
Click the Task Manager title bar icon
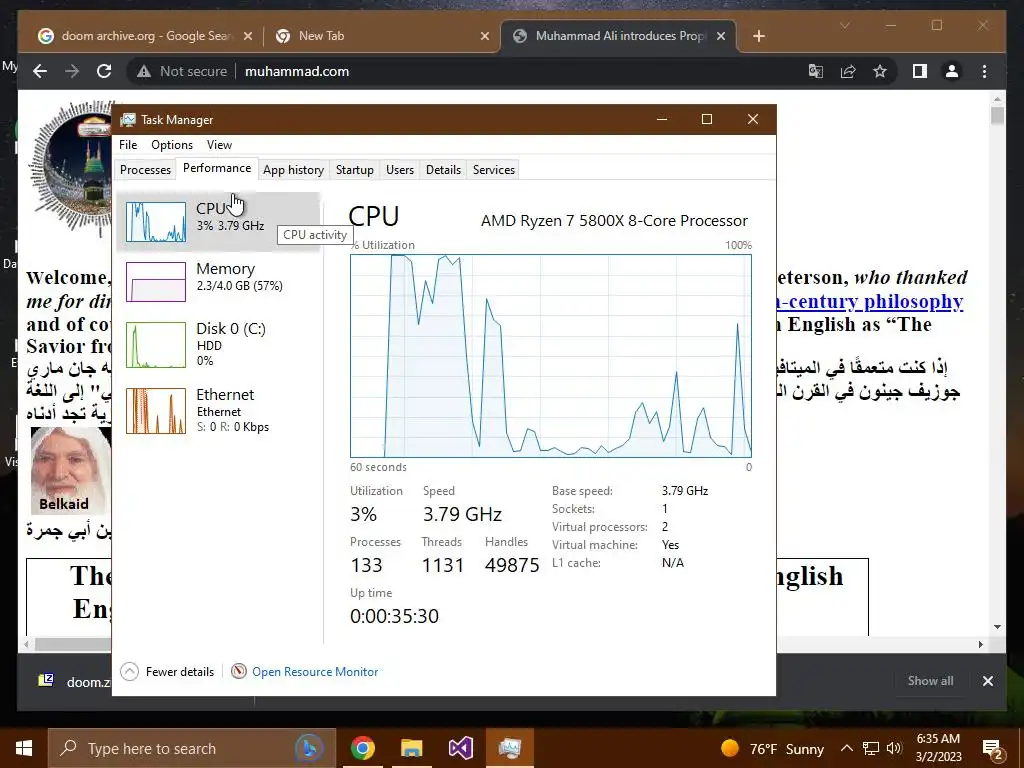(x=128, y=120)
